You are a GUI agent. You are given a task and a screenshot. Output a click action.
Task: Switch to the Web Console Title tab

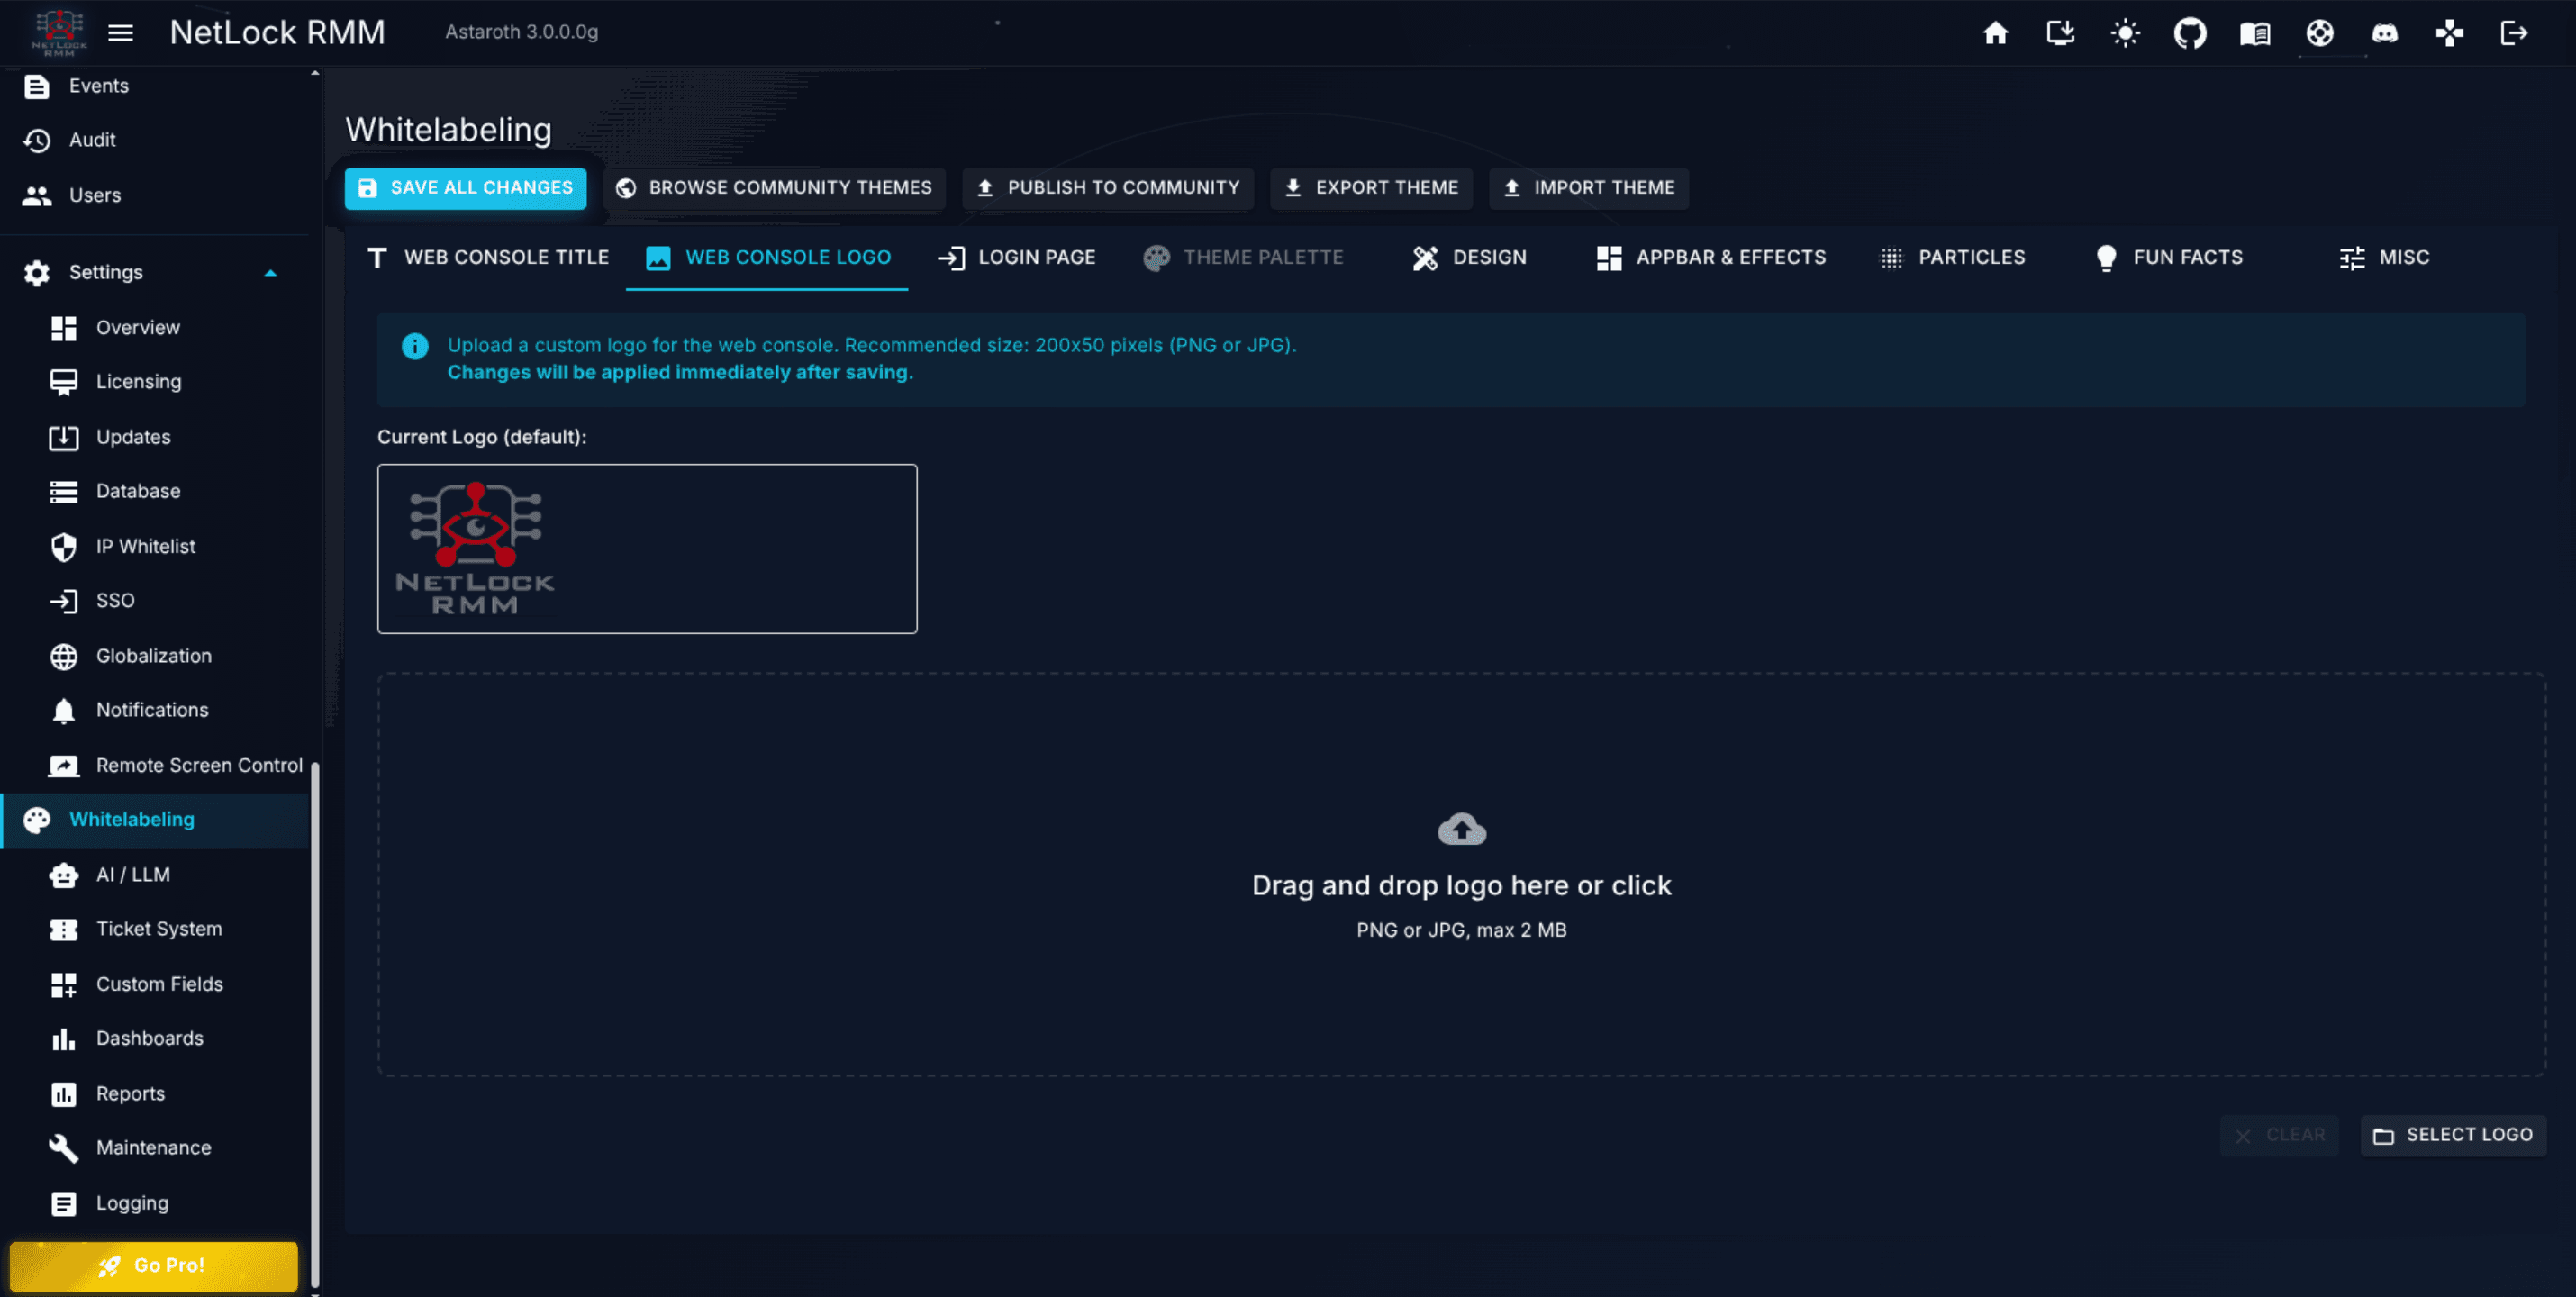487,258
